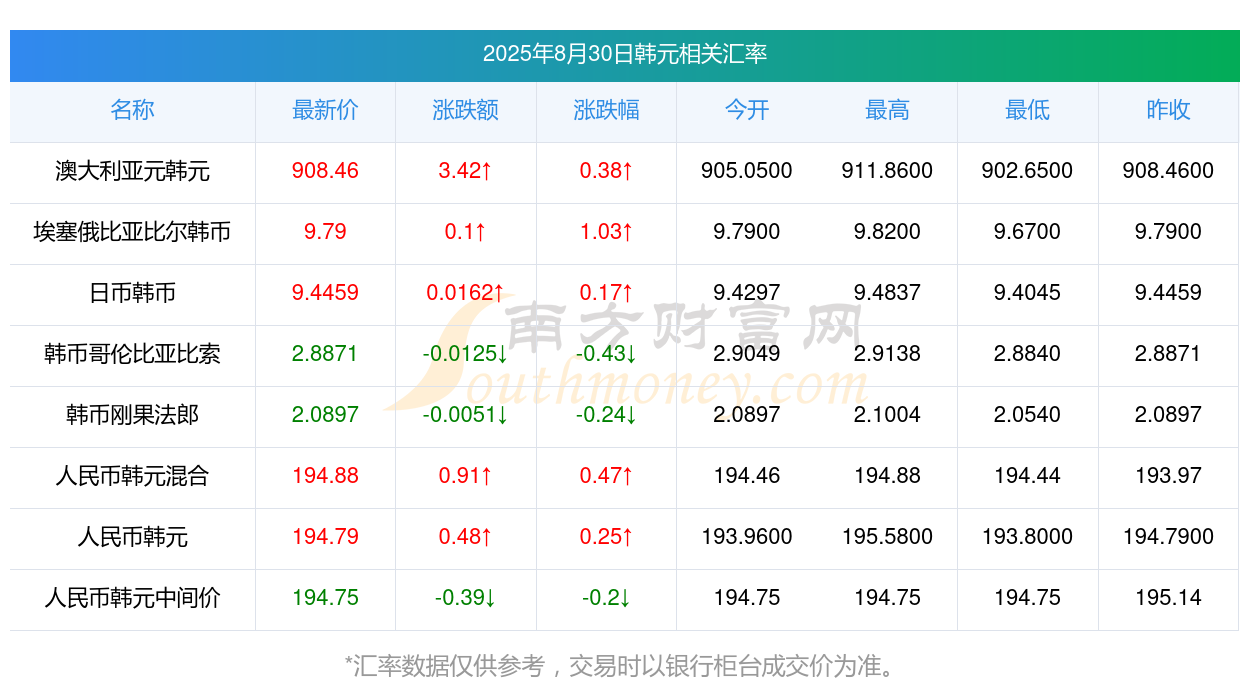Screen dimensions: 1250x698
Task: Click low value 9.6700
Action: (x=1028, y=232)
